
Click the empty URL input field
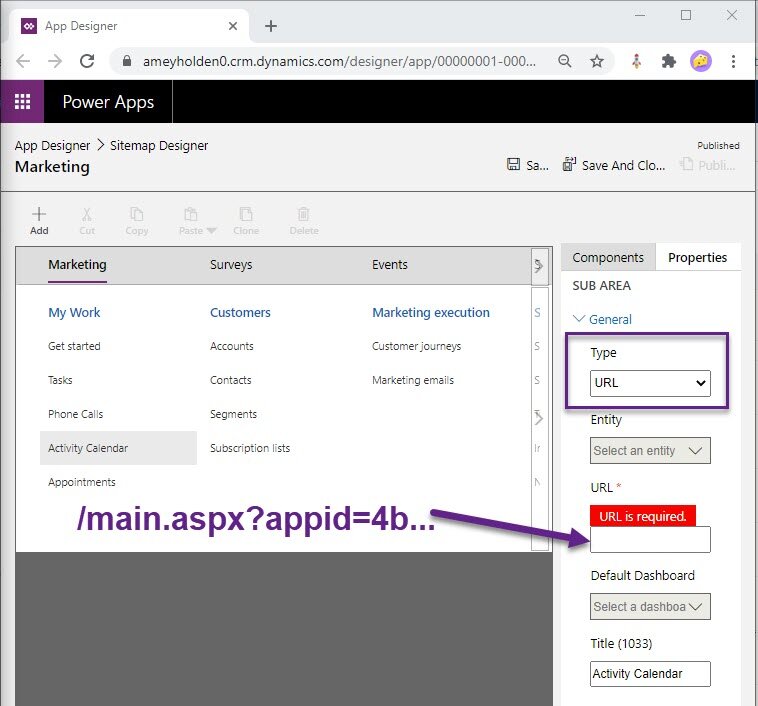coord(650,539)
